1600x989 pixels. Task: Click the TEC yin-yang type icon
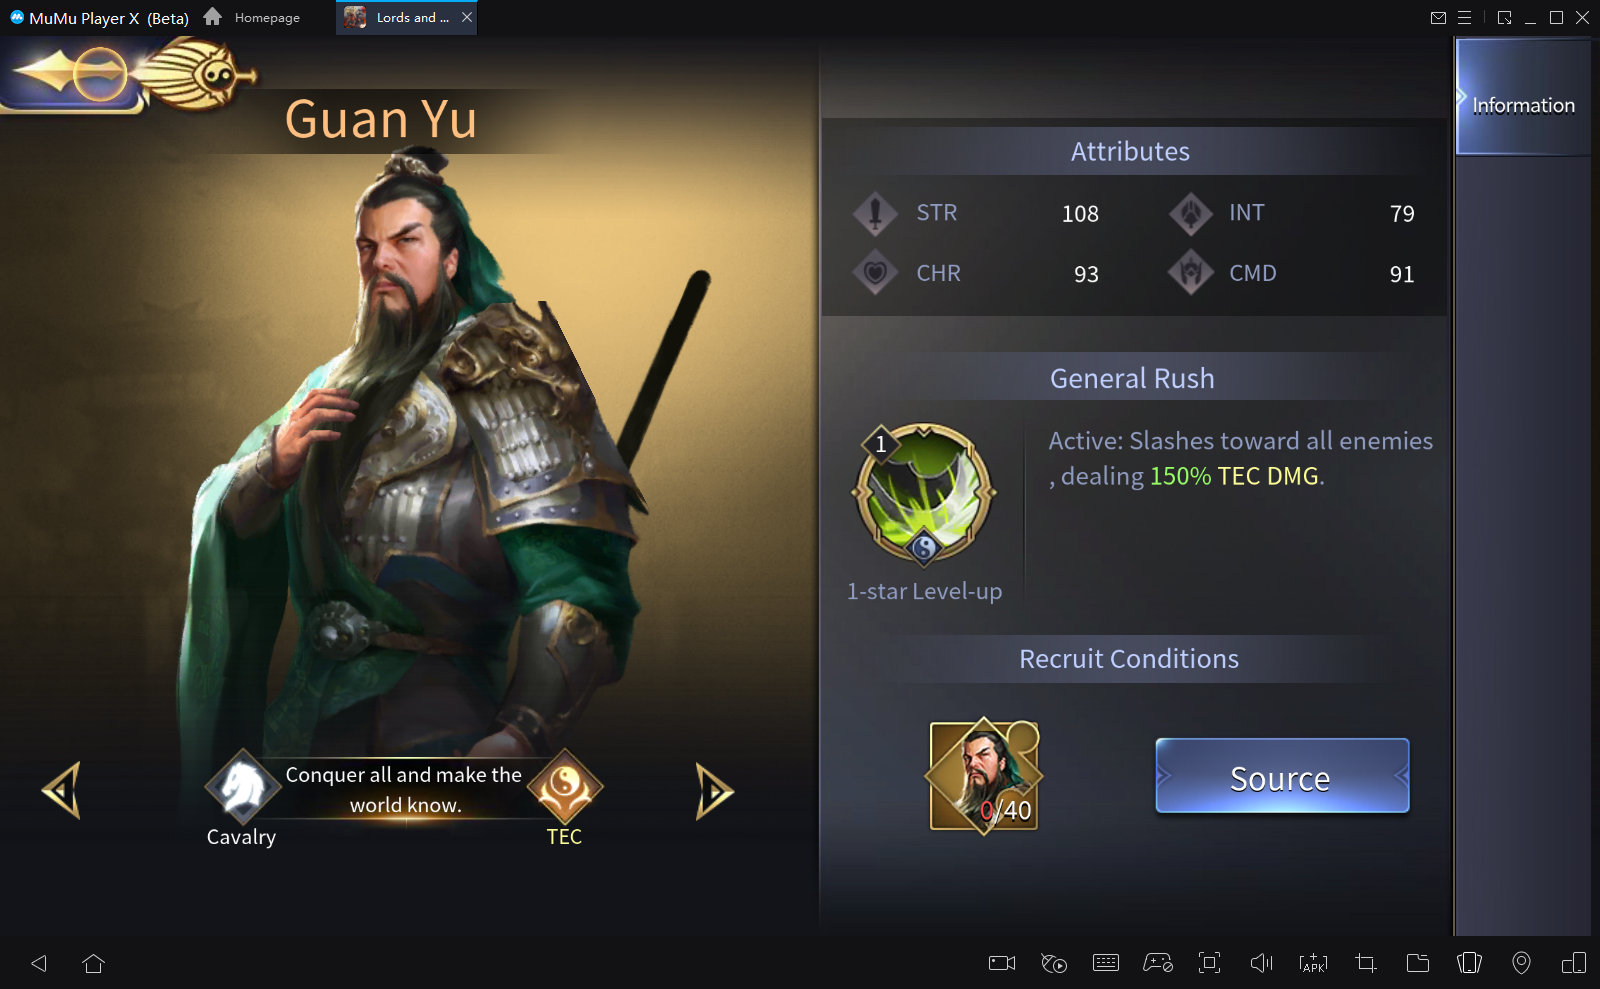pos(565,787)
